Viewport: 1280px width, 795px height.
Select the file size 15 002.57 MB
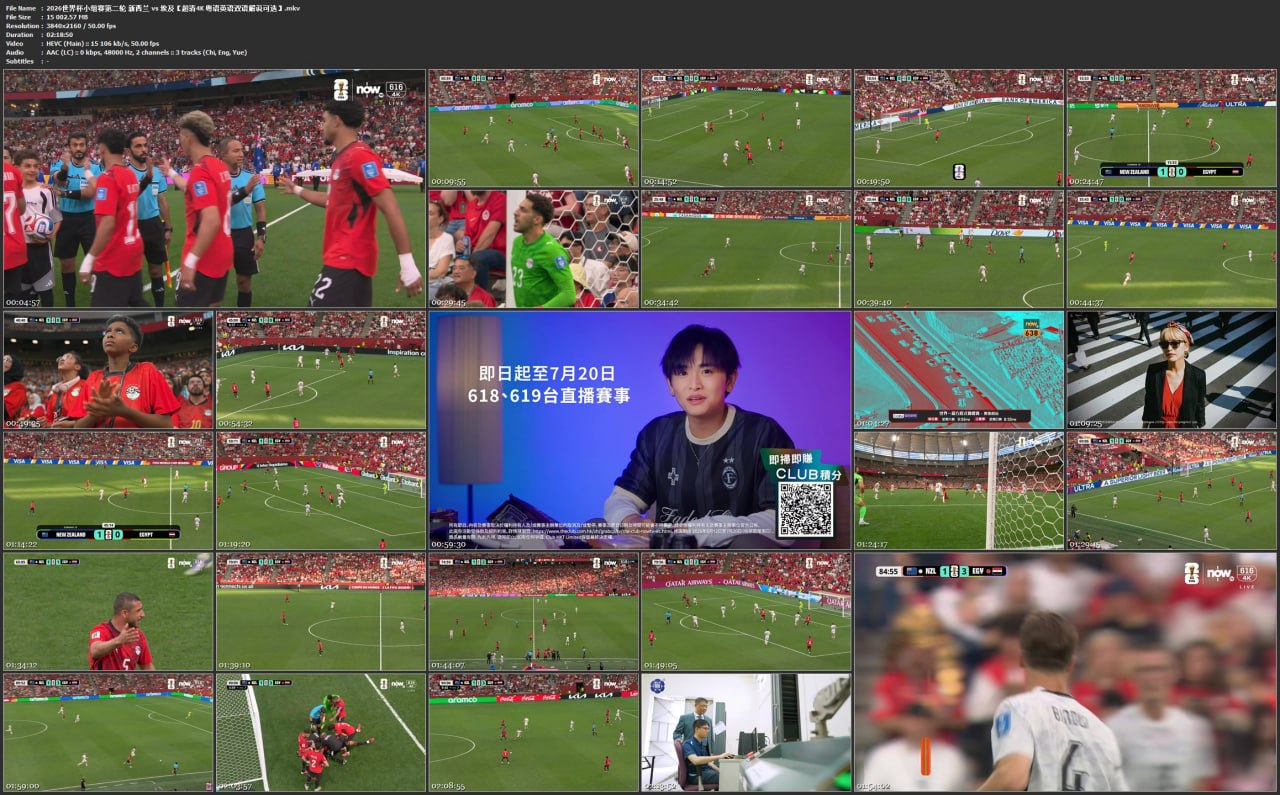[x=67, y=17]
